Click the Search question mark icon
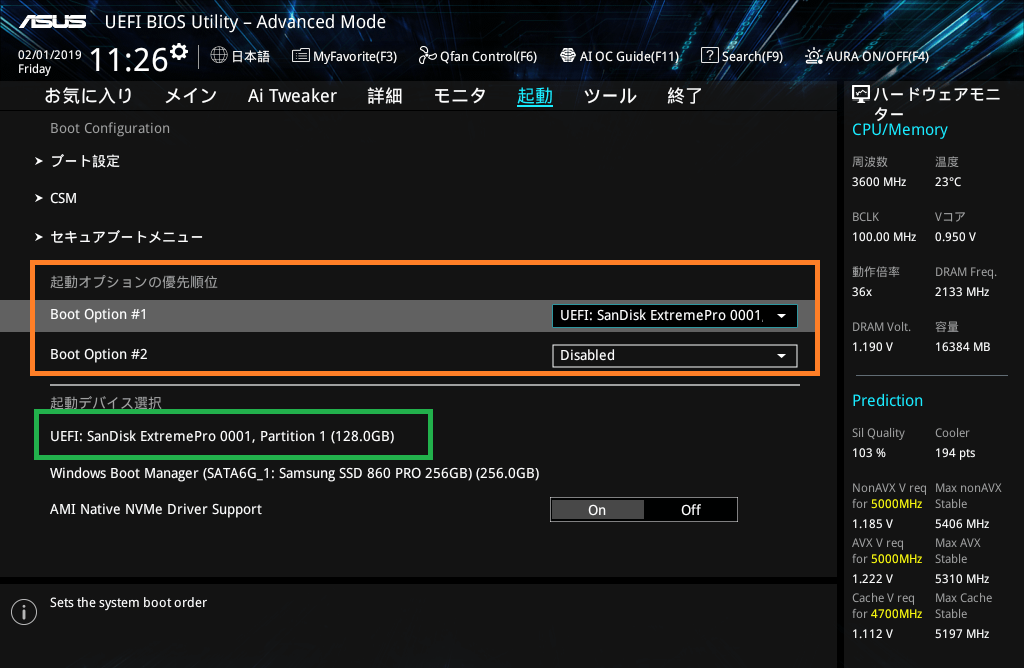 click(709, 56)
